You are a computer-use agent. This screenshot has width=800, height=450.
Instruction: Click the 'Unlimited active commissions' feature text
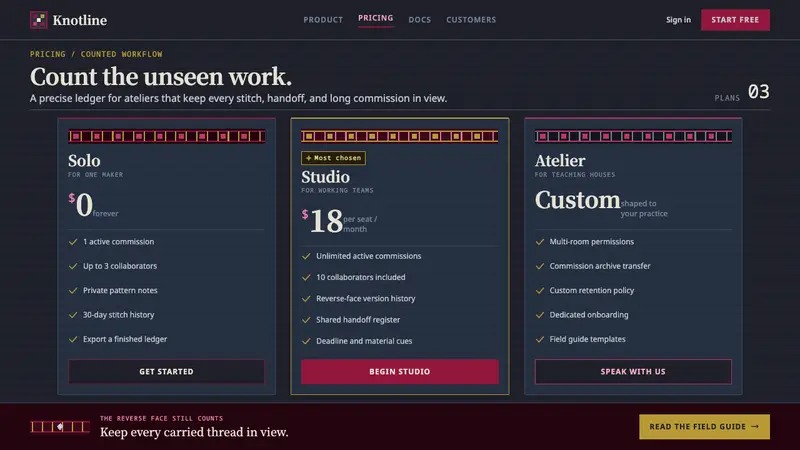368,256
